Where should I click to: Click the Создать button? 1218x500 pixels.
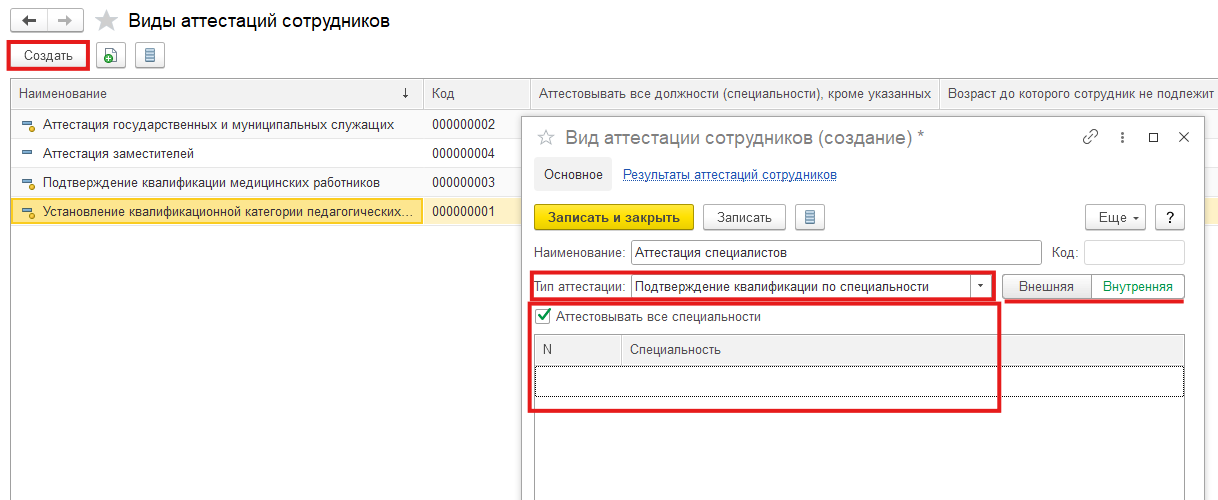48,55
